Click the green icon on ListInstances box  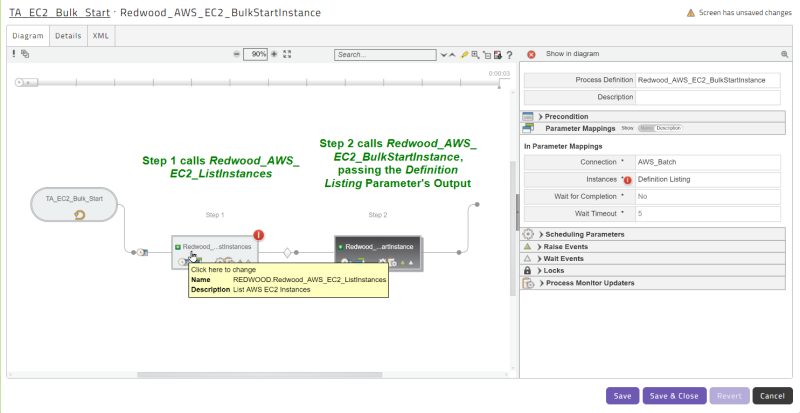point(178,247)
